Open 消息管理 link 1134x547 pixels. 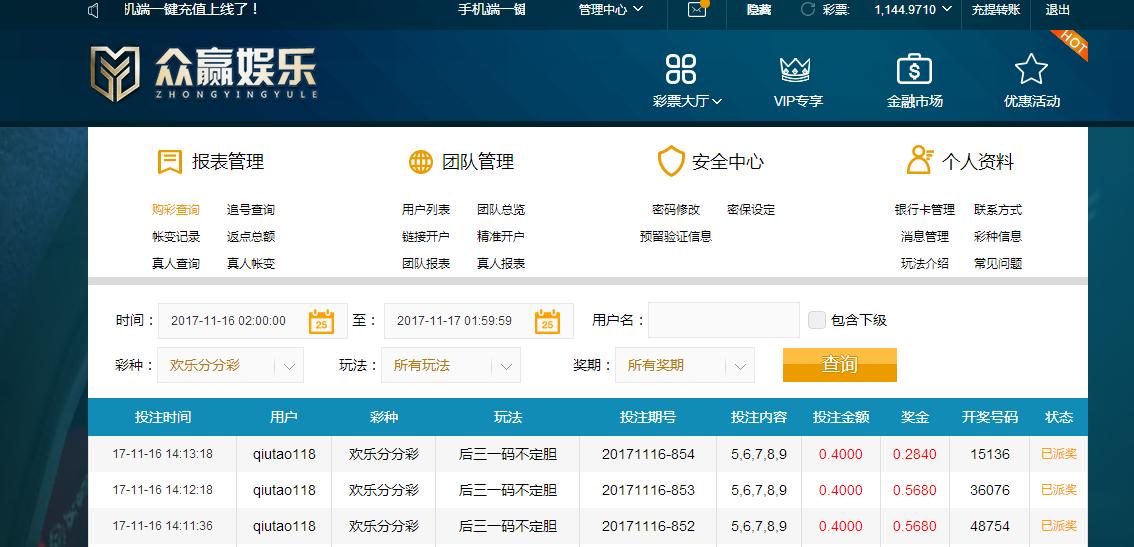925,237
